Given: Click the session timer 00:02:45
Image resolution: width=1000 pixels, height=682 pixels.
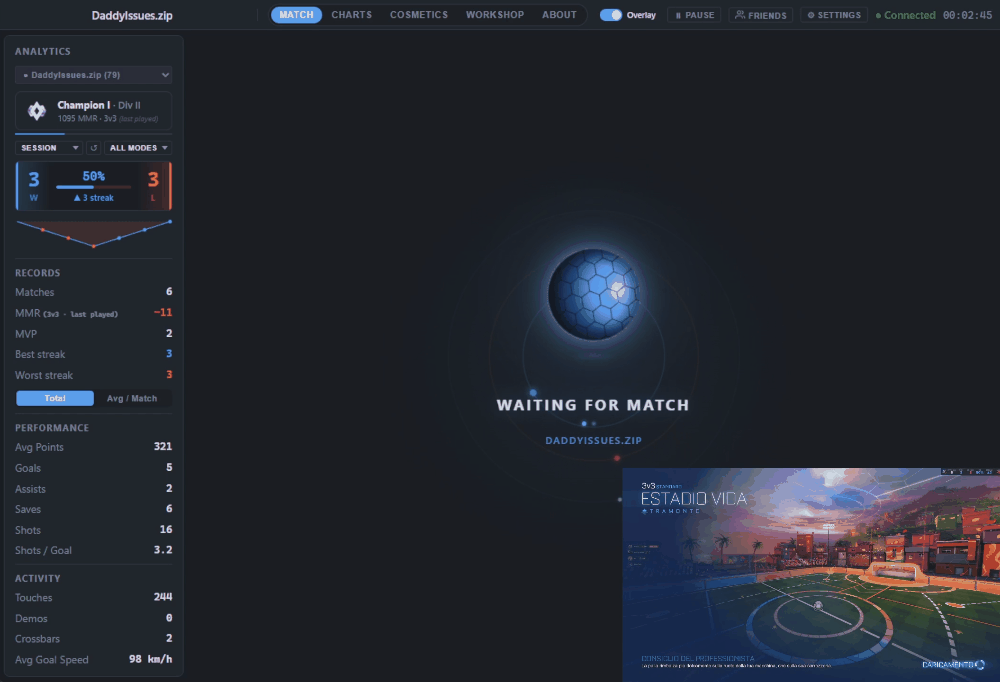Looking at the screenshot, I should point(967,15).
